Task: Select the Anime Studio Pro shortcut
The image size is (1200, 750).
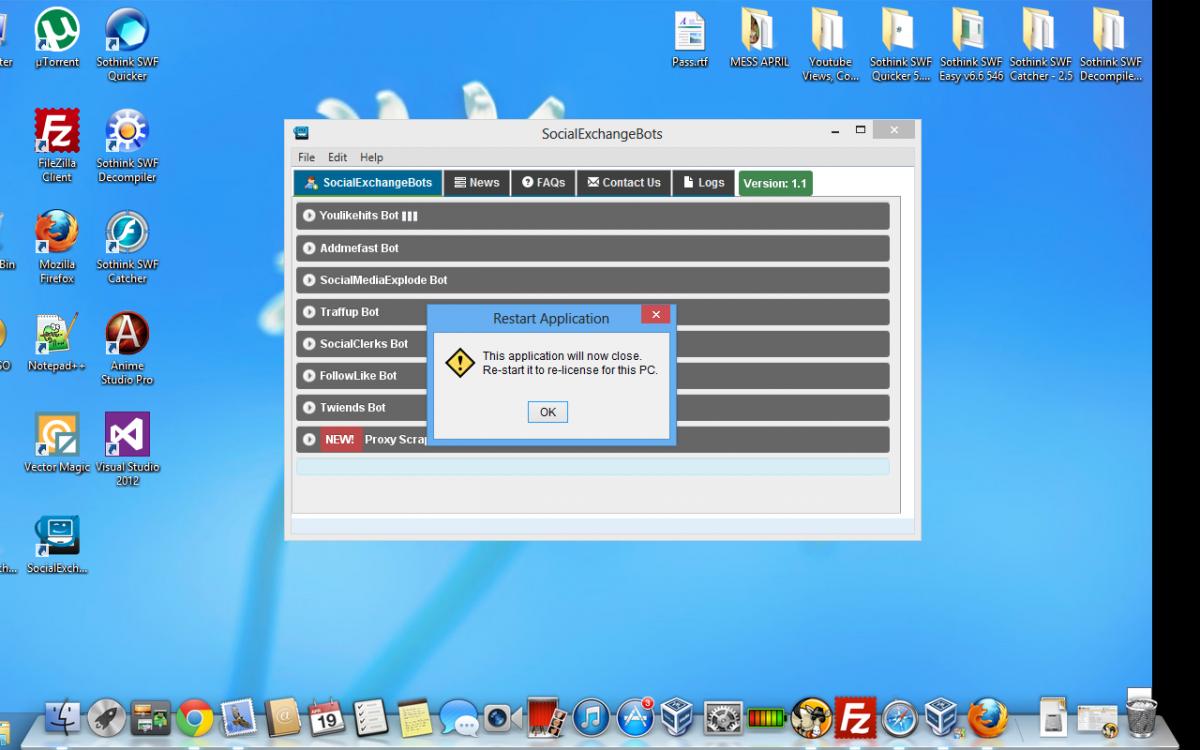Action: 127,348
